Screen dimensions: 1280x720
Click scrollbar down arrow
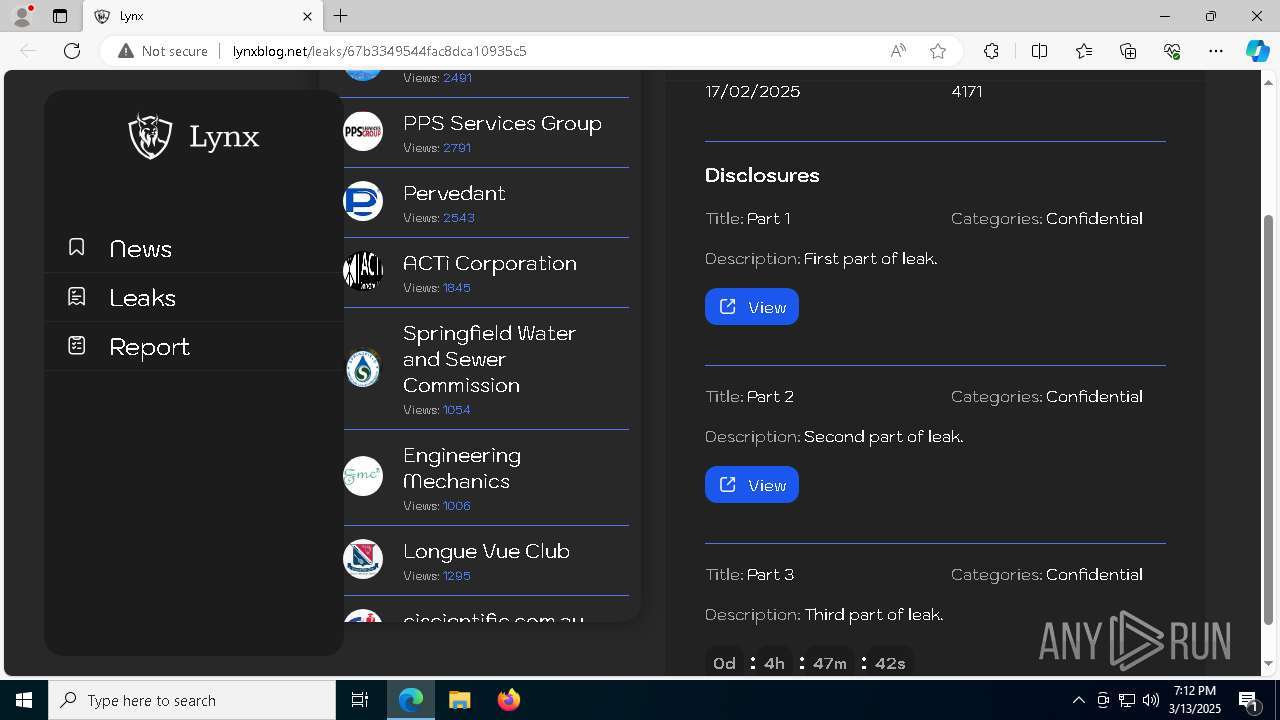[x=1269, y=663]
